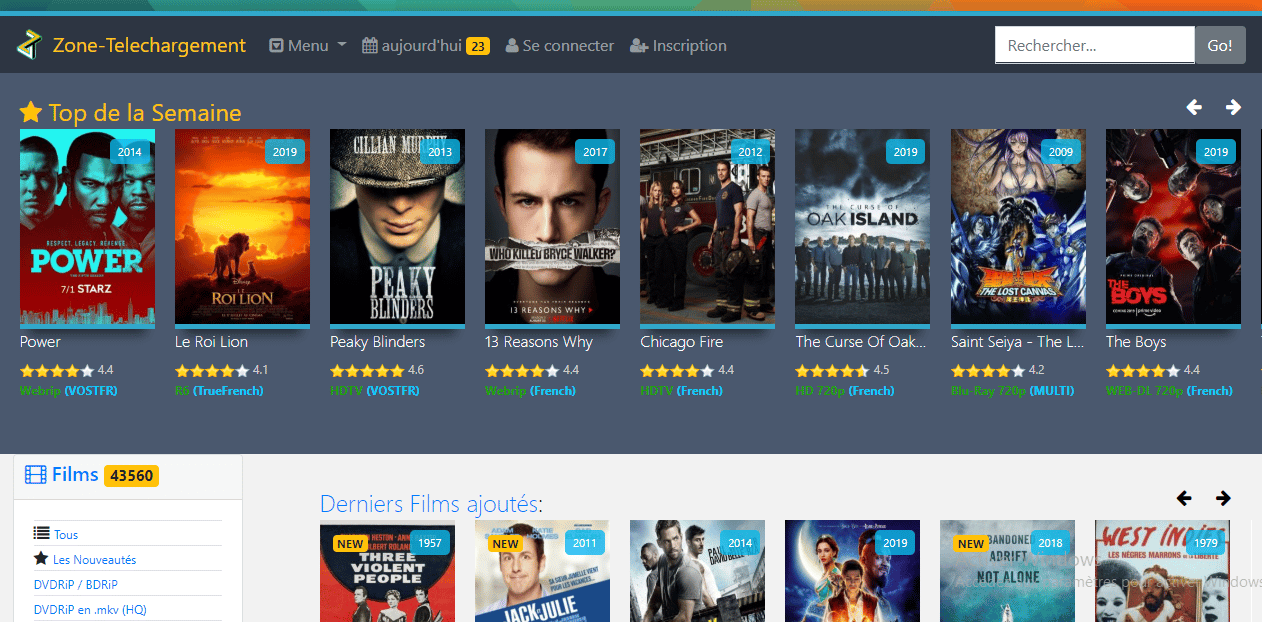The width and height of the screenshot is (1262, 622).
Task: Click the Zone-Telechargement logo icon
Action: [29, 45]
